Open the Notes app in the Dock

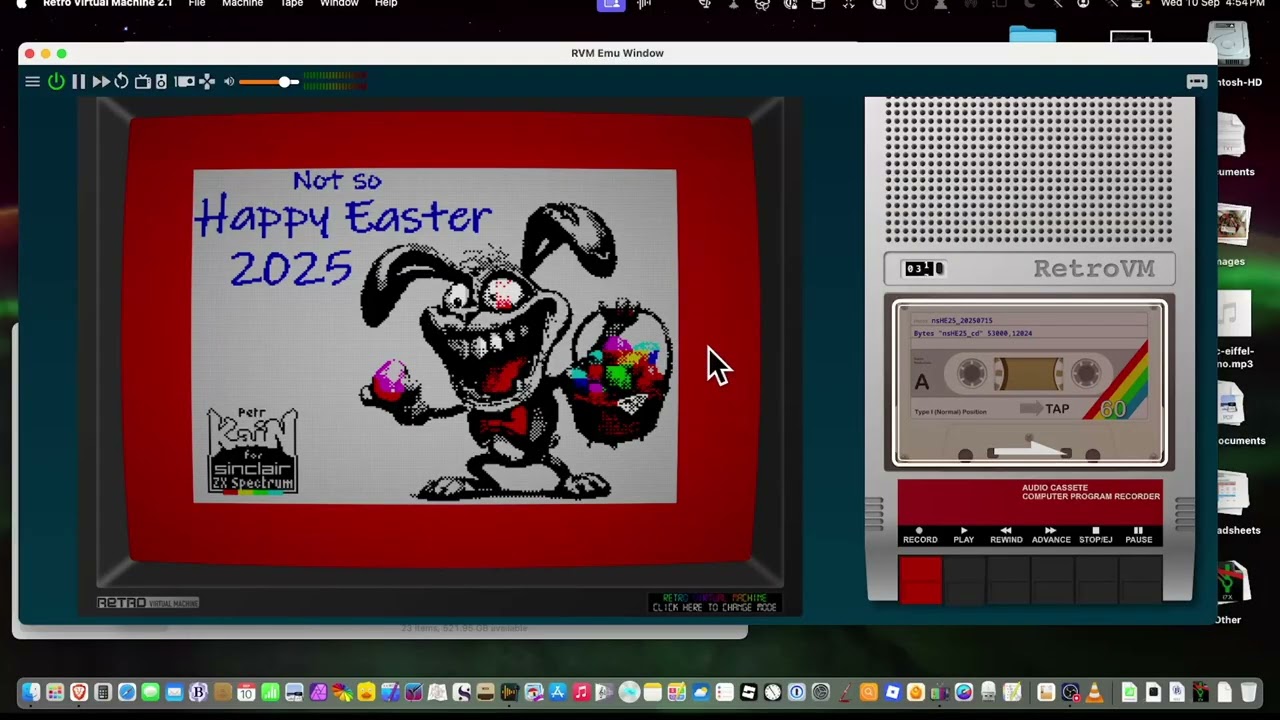click(x=652, y=692)
